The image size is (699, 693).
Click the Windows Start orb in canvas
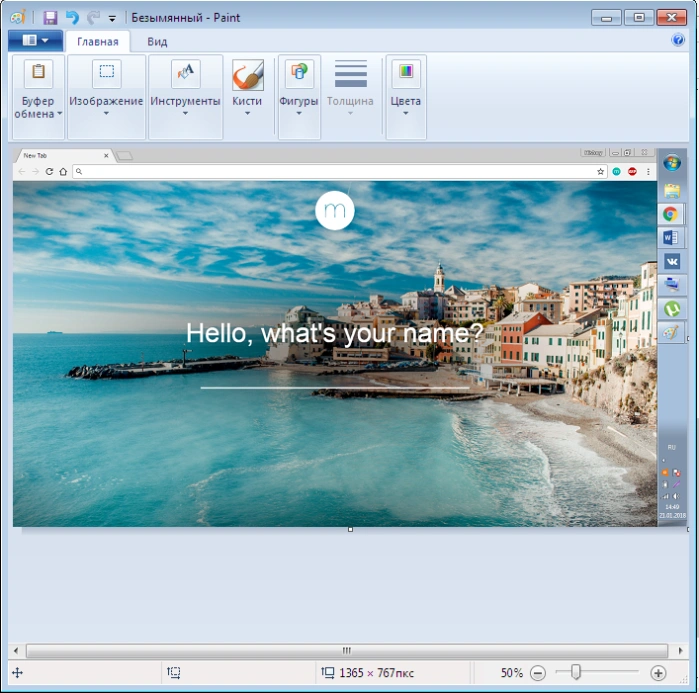pyautogui.click(x=672, y=163)
